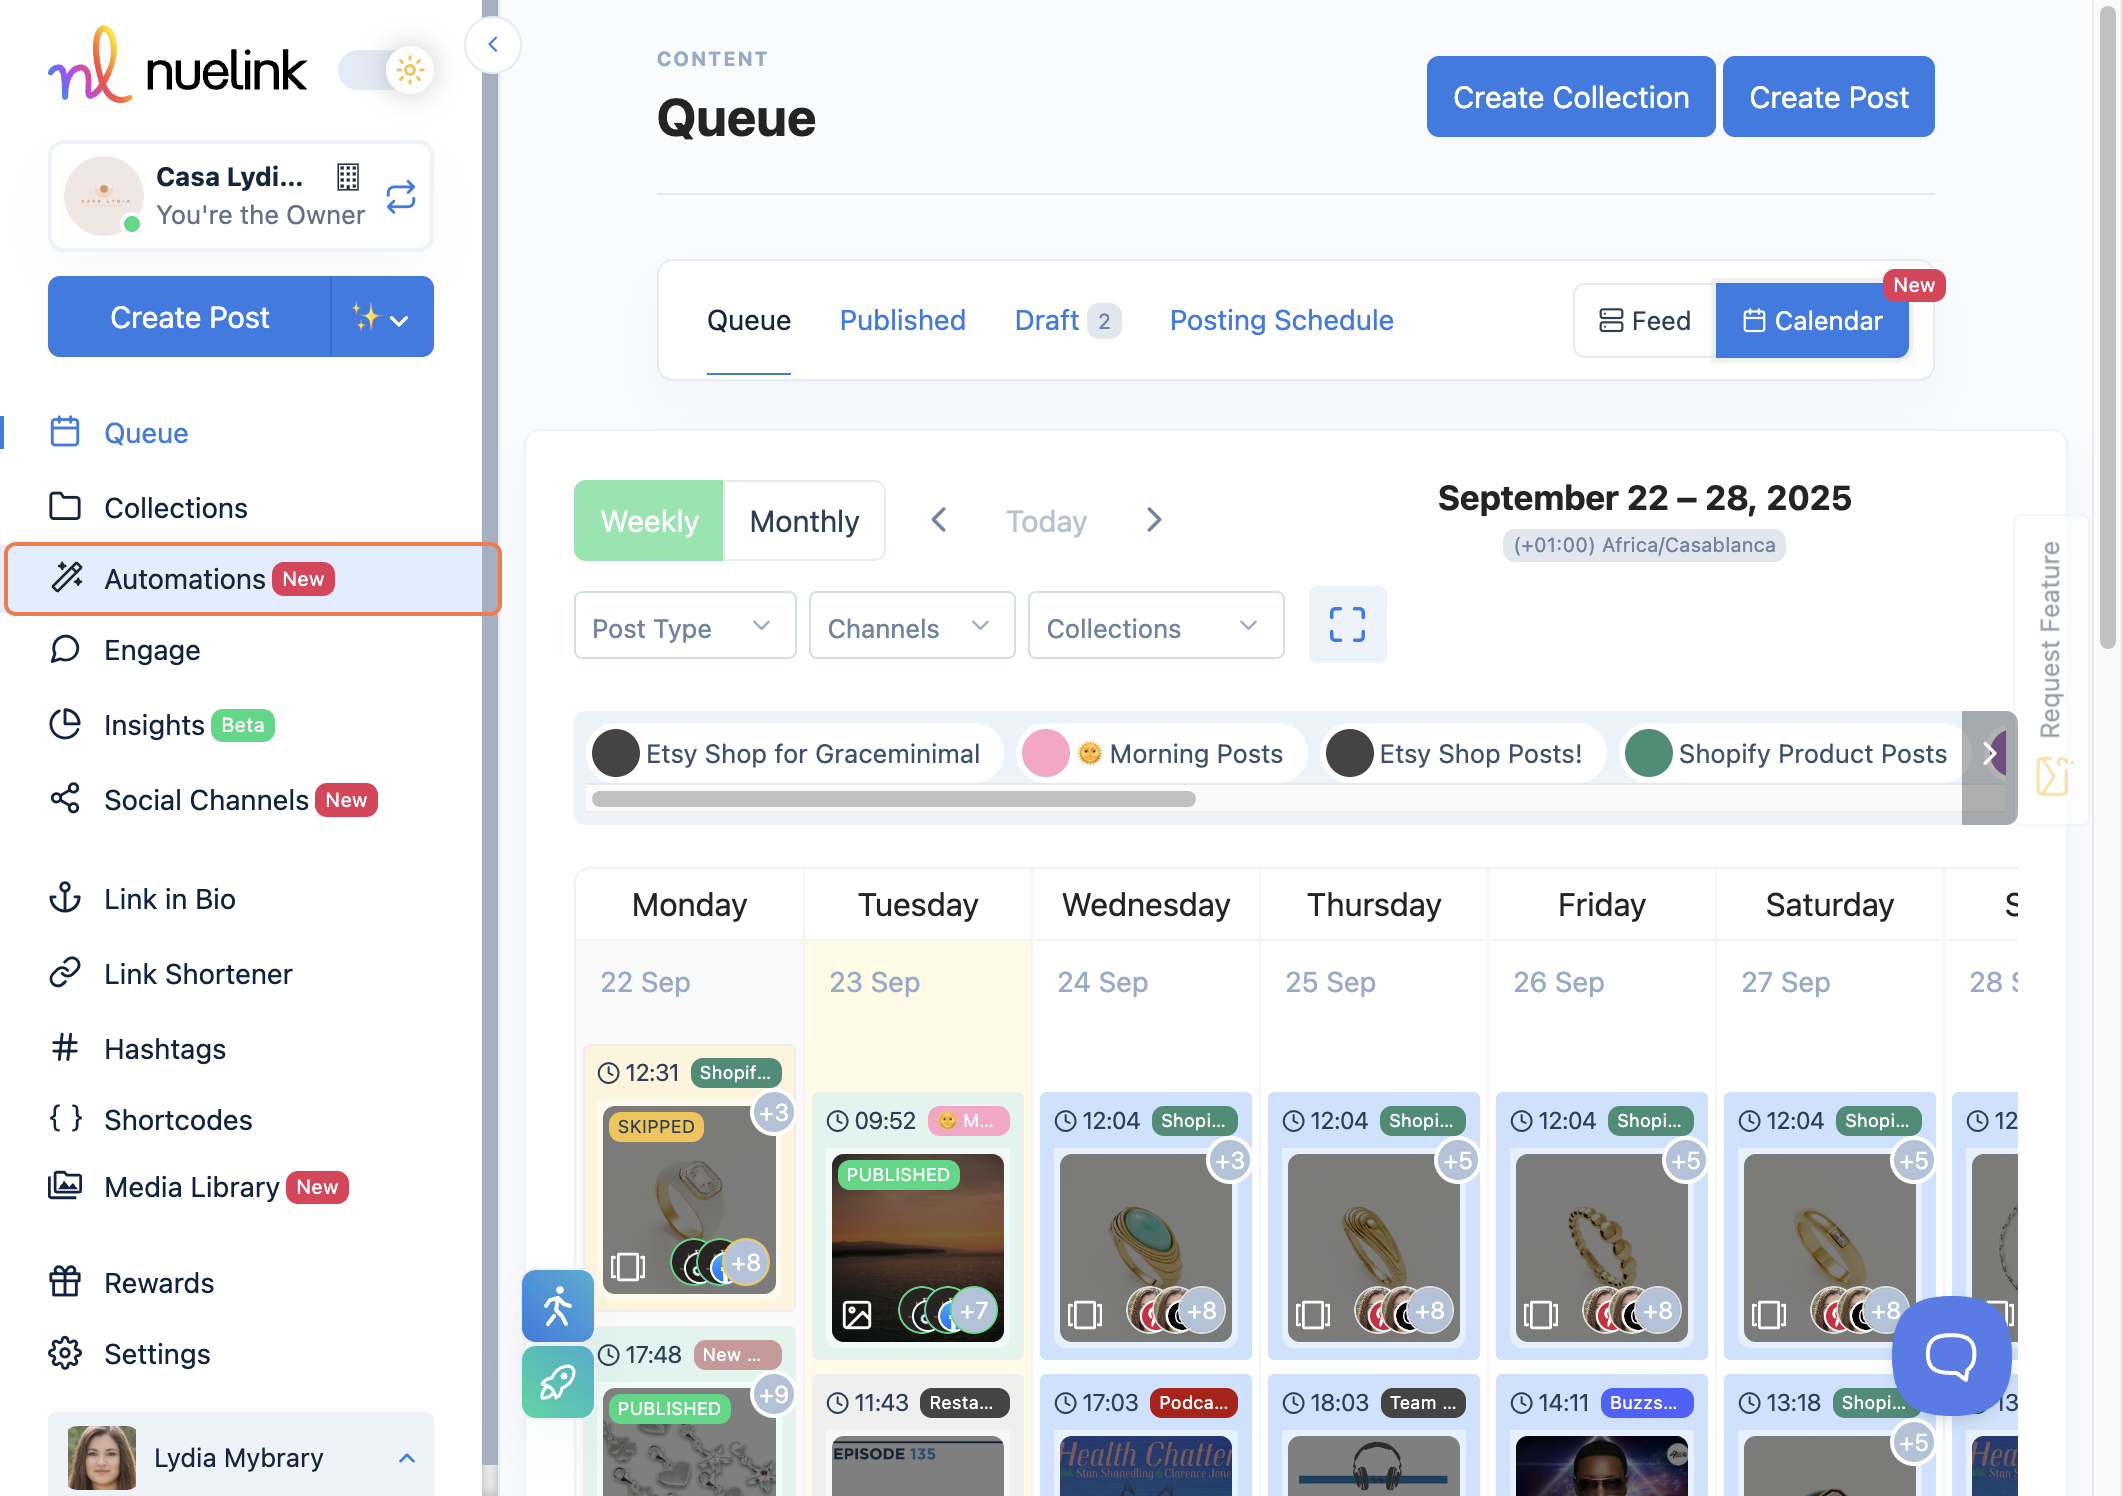Go to next week arrow
The height and width of the screenshot is (1496, 2122).
(1154, 520)
